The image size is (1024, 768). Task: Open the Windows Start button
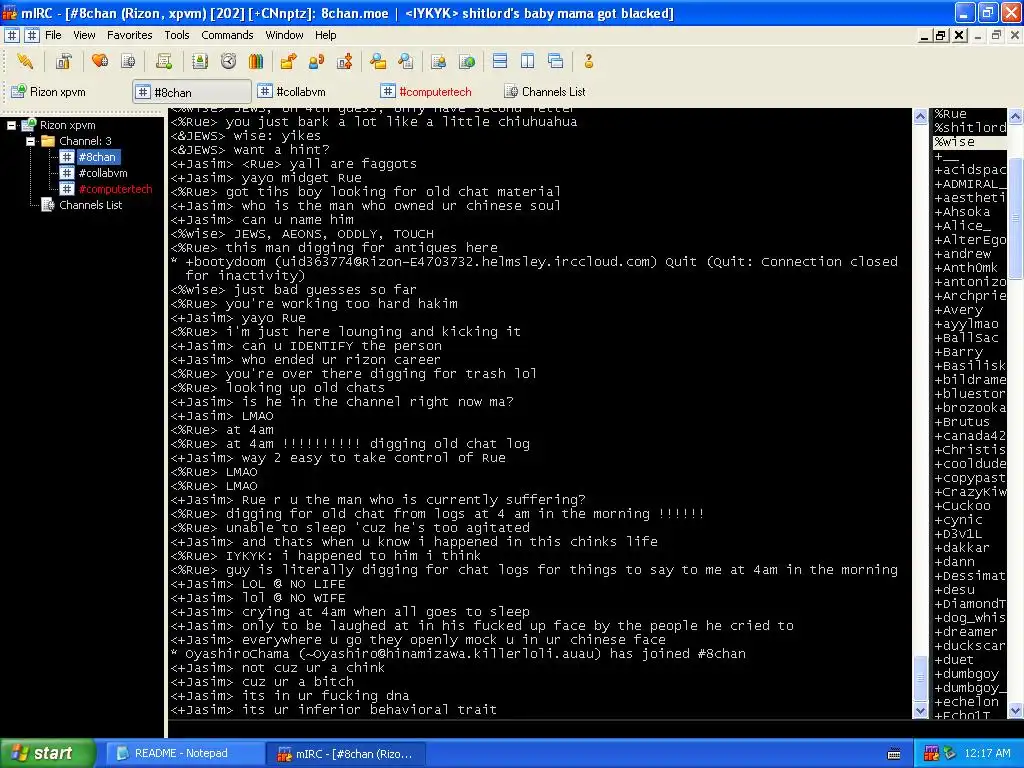pyautogui.click(x=47, y=754)
